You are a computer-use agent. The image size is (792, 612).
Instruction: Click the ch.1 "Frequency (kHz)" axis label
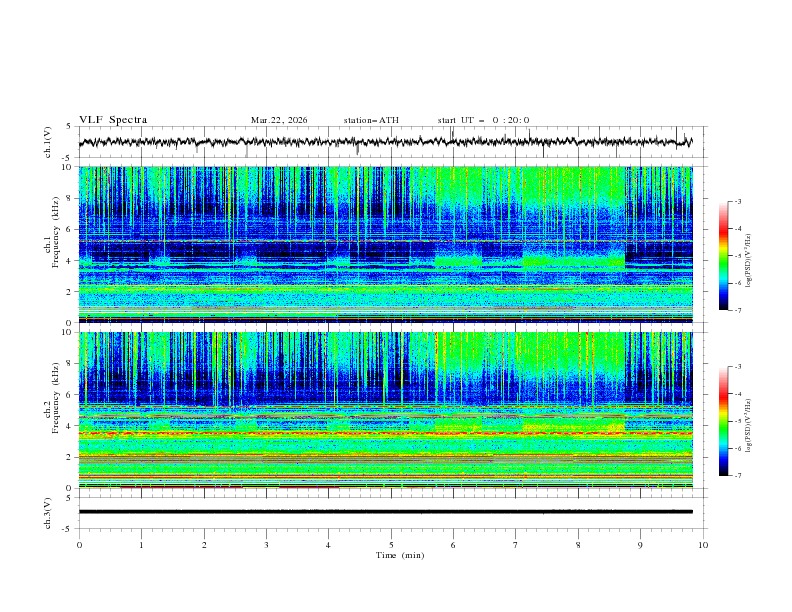[56, 232]
